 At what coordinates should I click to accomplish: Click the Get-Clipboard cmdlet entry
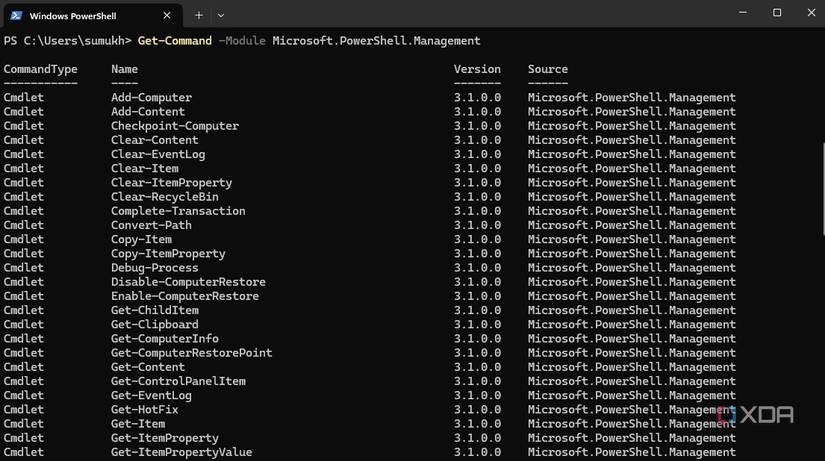(154, 324)
